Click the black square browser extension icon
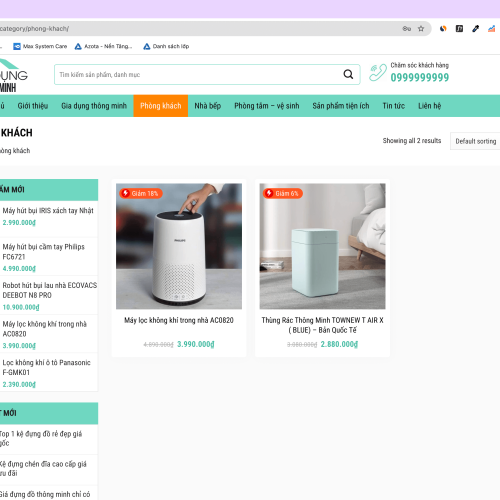The height and width of the screenshot is (500, 500). (x=459, y=29)
